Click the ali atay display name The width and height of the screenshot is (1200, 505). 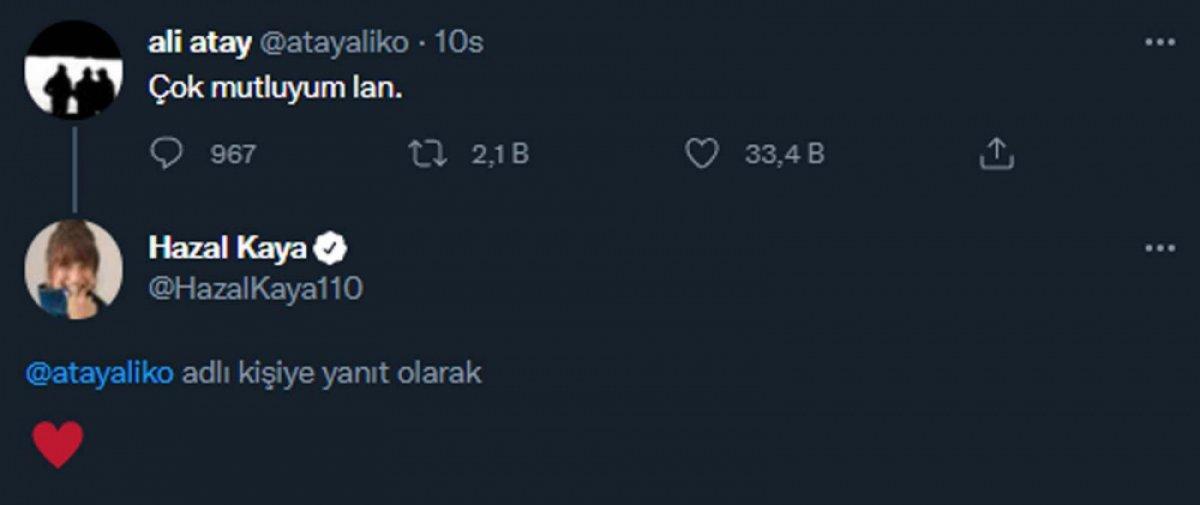[199, 43]
